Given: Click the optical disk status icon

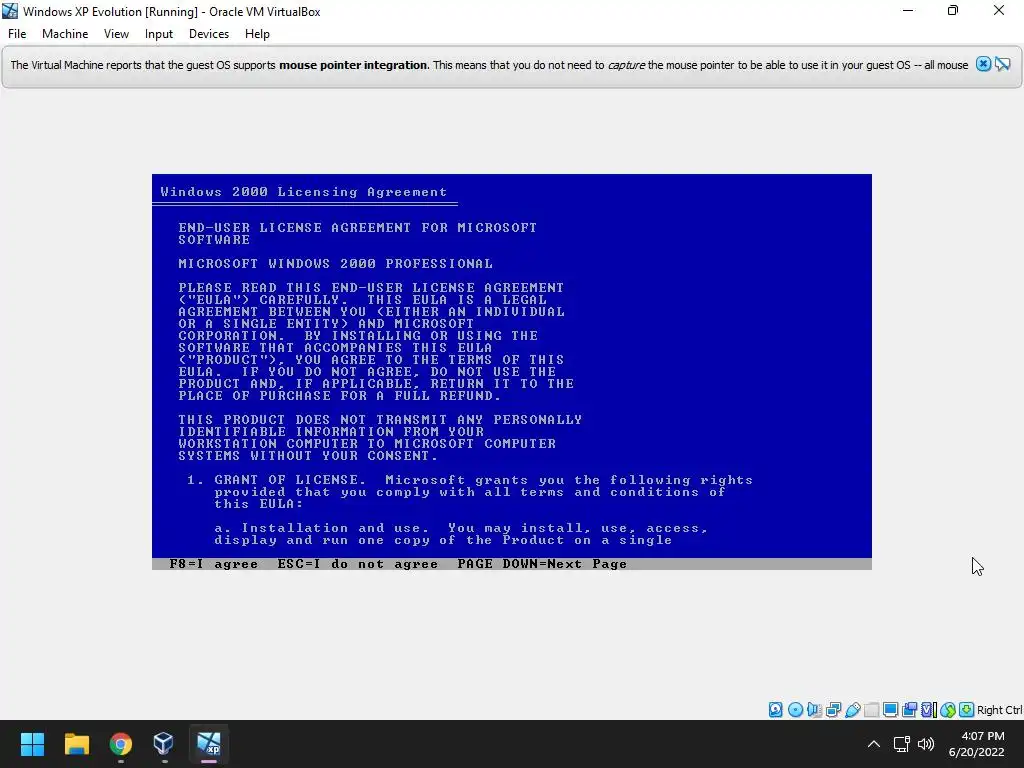Looking at the screenshot, I should point(795,710).
